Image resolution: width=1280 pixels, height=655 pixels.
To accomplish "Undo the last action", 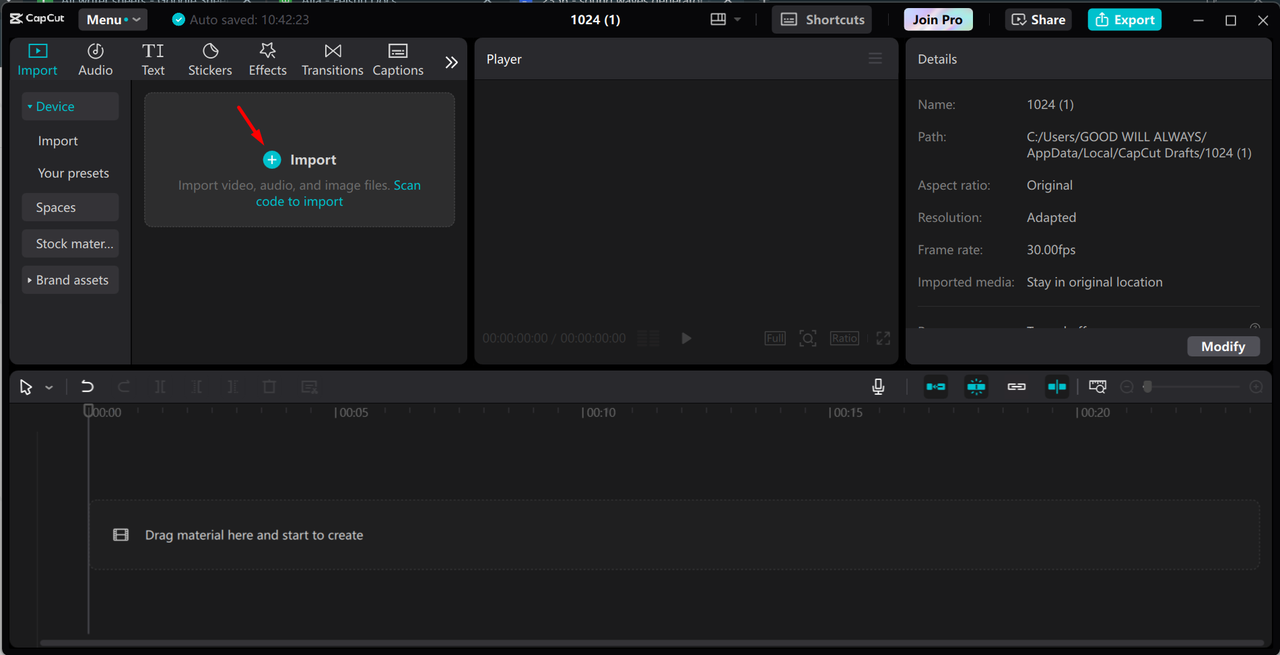I will pos(87,387).
